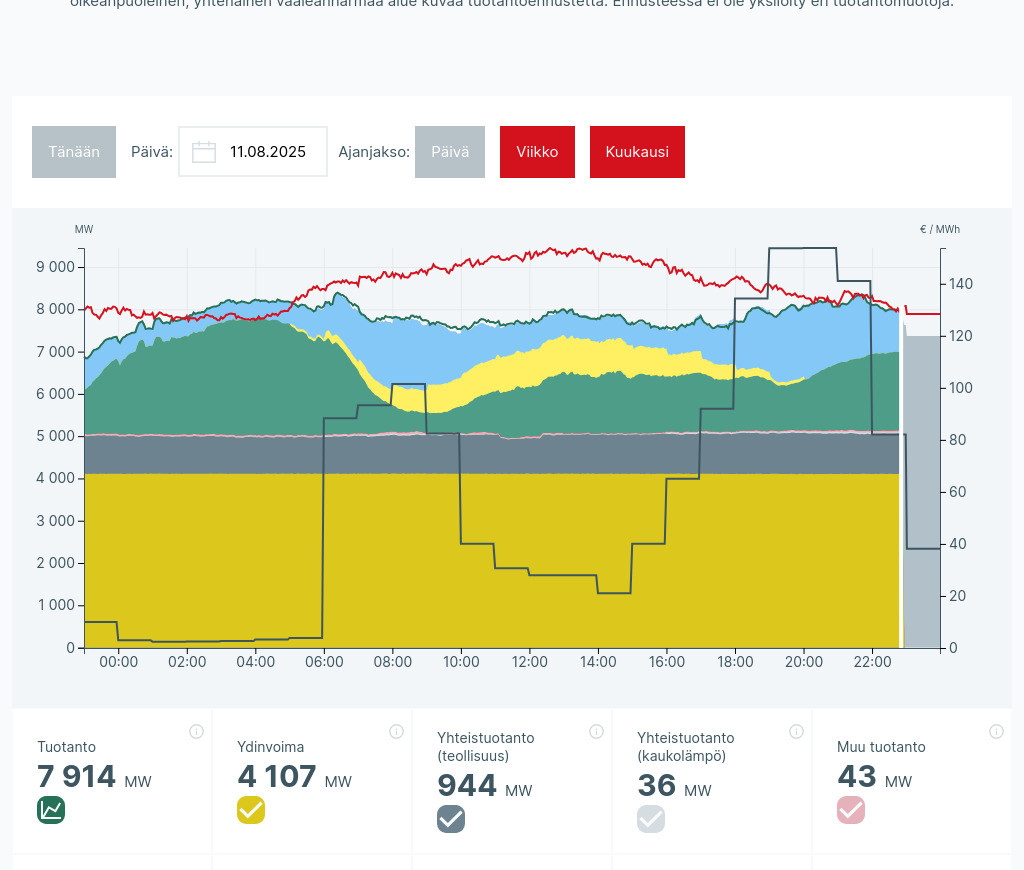This screenshot has height=870, width=1024.
Task: Click the calendar icon in date field
Action: [x=204, y=152]
